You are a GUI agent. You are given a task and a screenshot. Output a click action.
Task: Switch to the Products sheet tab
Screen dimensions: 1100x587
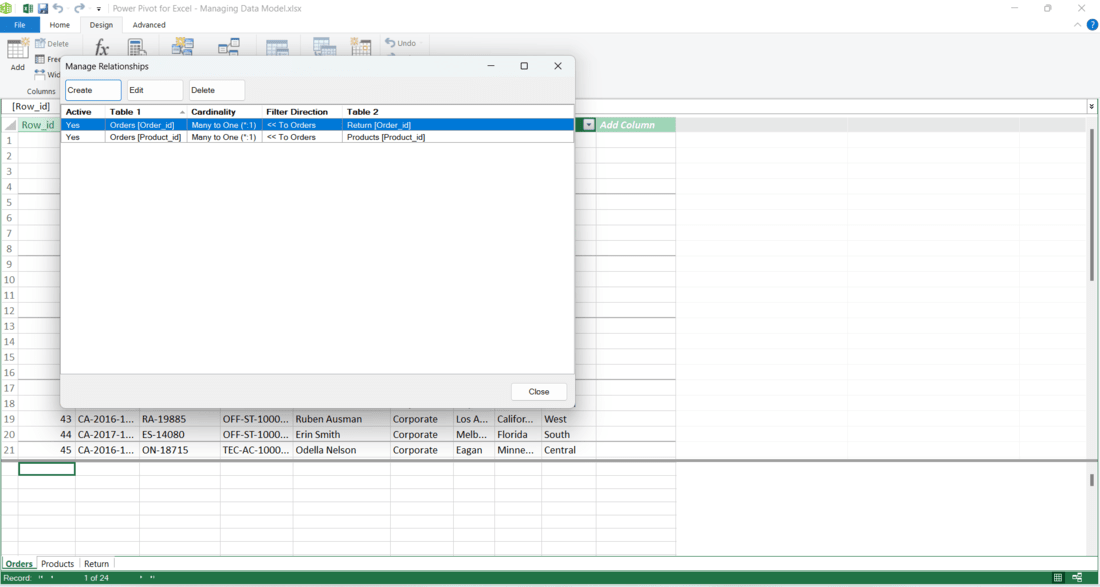click(57, 564)
